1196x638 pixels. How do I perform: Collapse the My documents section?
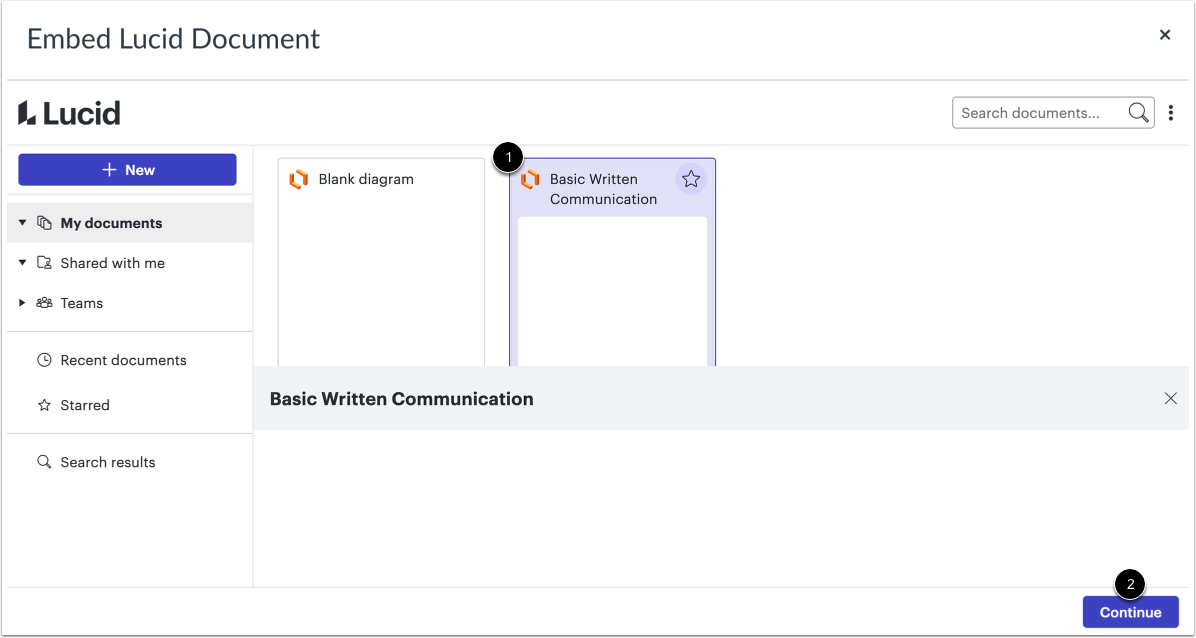[x=22, y=222]
